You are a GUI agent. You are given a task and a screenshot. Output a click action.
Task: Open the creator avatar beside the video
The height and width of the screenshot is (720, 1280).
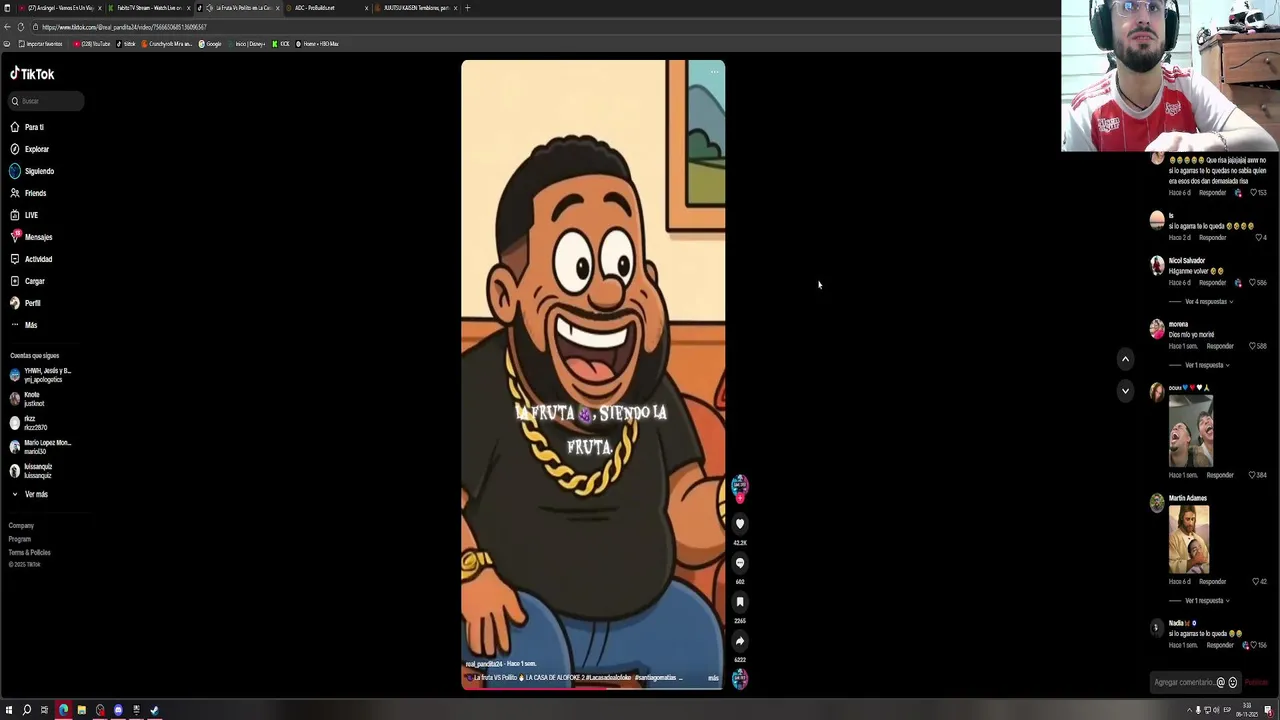pyautogui.click(x=739, y=487)
